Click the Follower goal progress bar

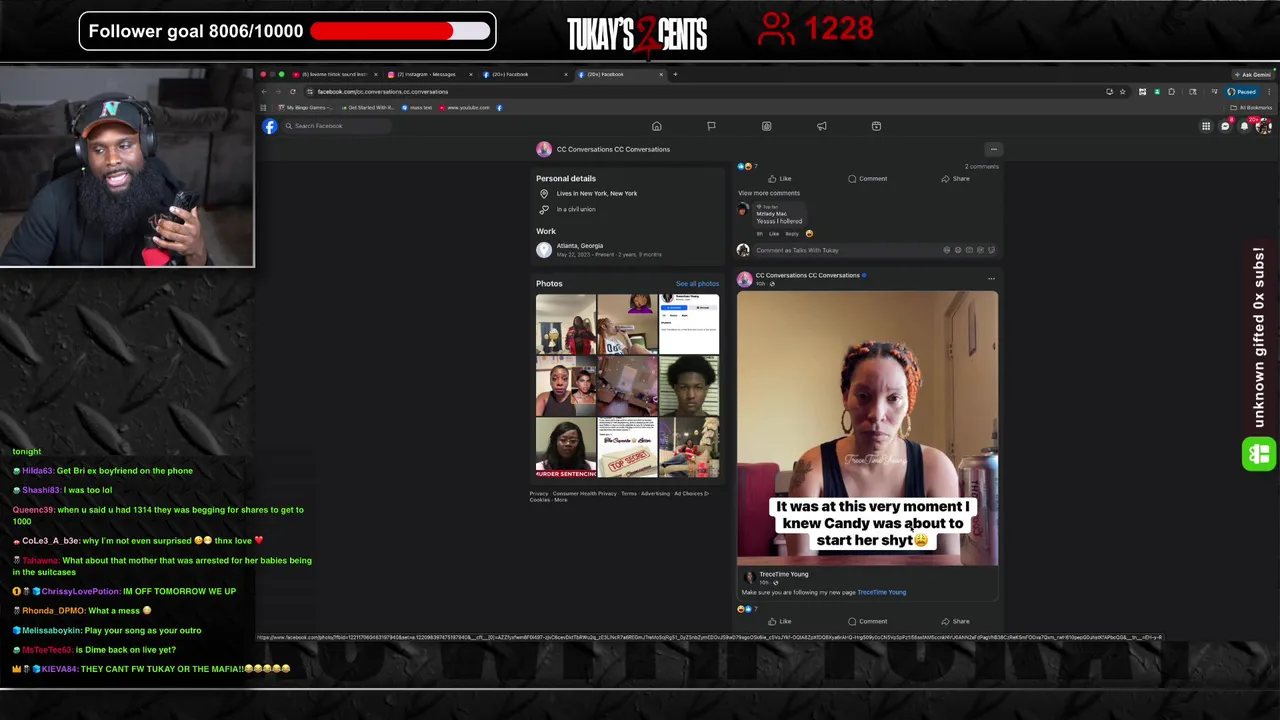coord(401,31)
